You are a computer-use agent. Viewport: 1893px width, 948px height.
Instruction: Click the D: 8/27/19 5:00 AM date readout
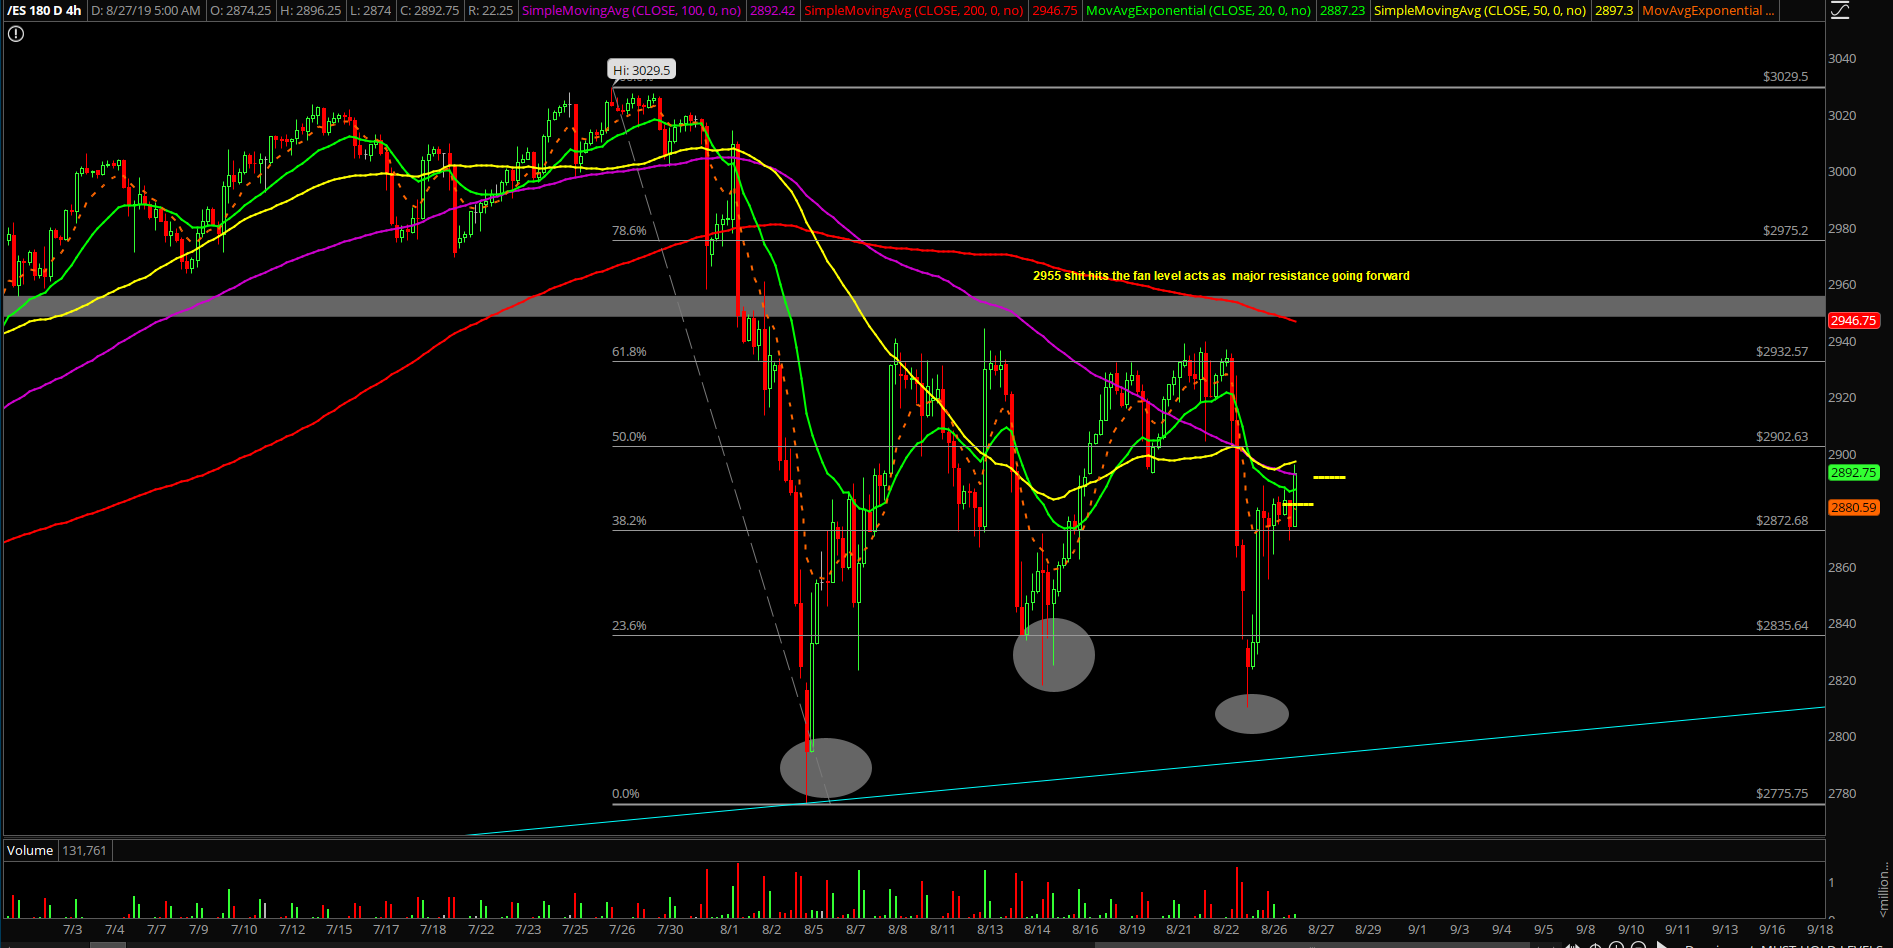point(146,11)
